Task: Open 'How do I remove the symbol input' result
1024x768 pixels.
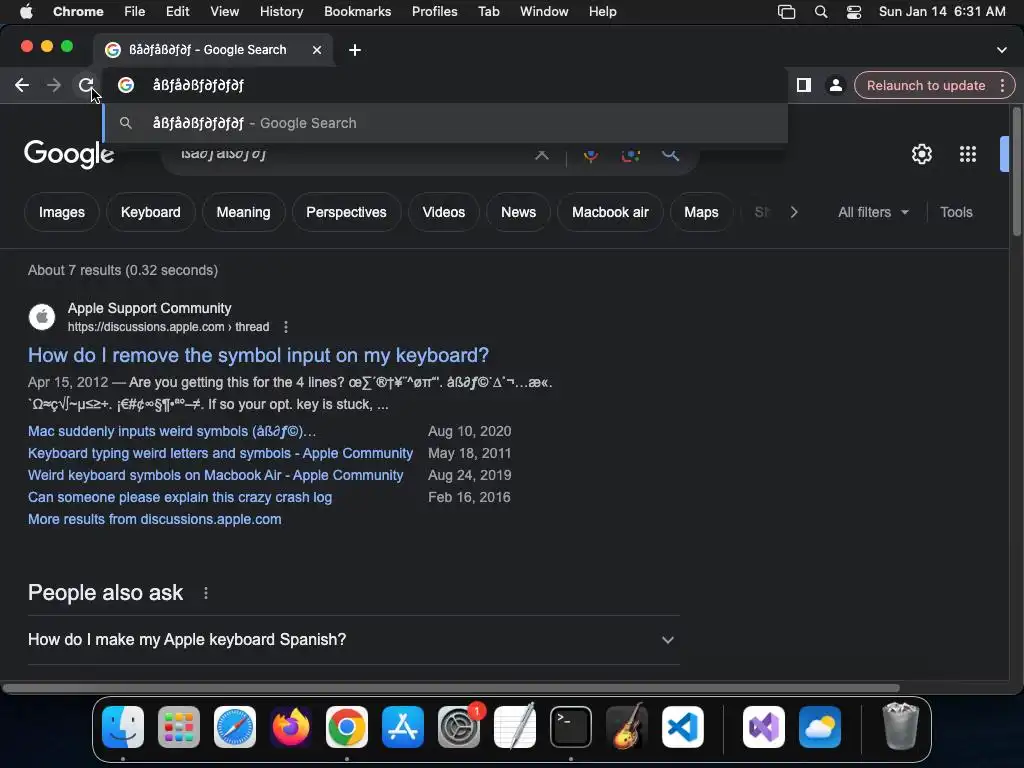Action: tap(259, 355)
